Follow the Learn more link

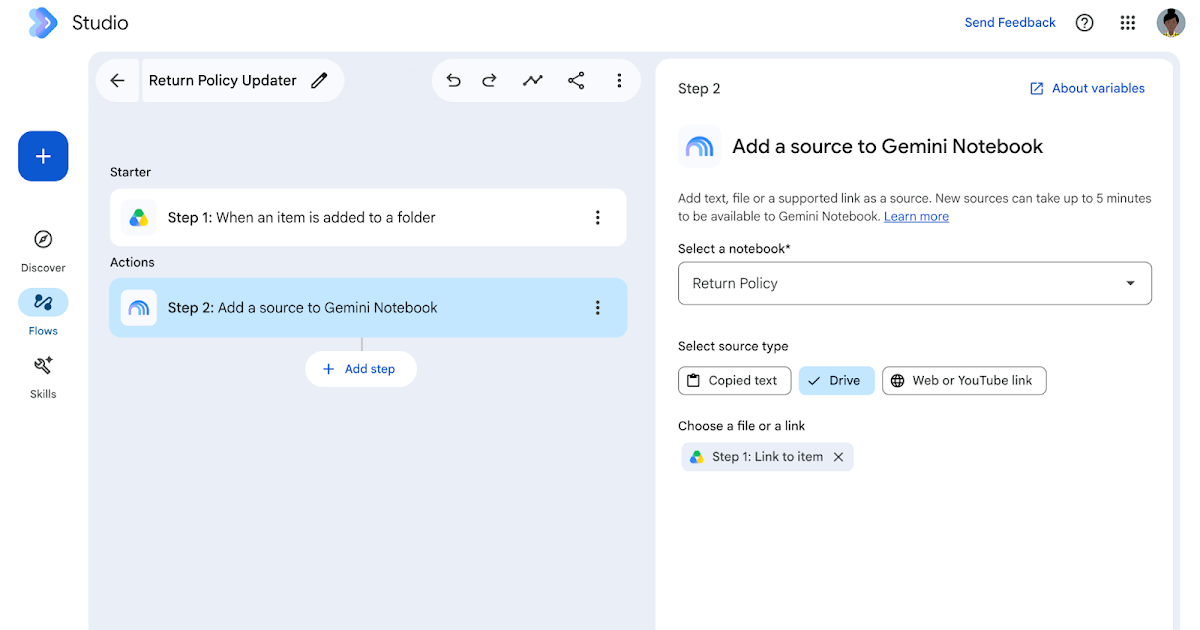pyautogui.click(x=916, y=217)
